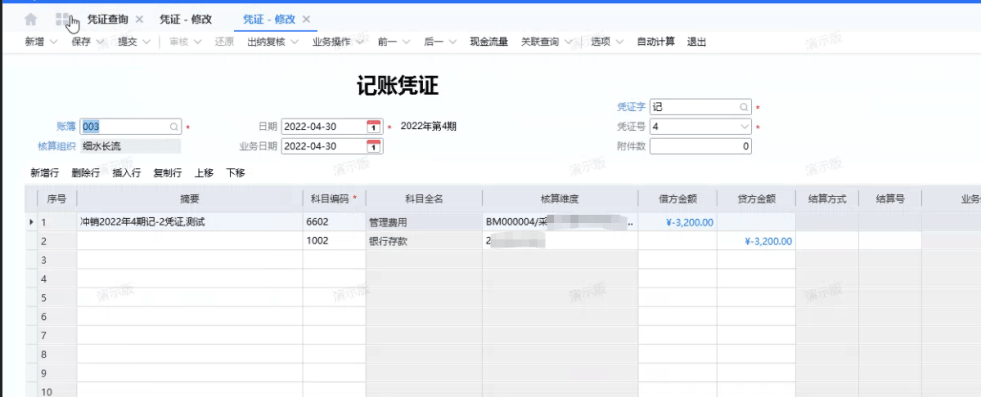This screenshot has width=981, height=397.
Task: Click 新增行 to add a row
Action: click(x=44, y=173)
